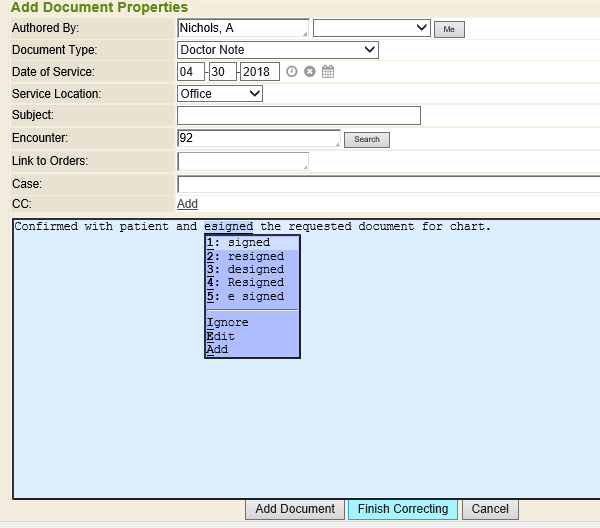Expand the Document Type dropdown
This screenshot has width=600, height=528.
278,49
